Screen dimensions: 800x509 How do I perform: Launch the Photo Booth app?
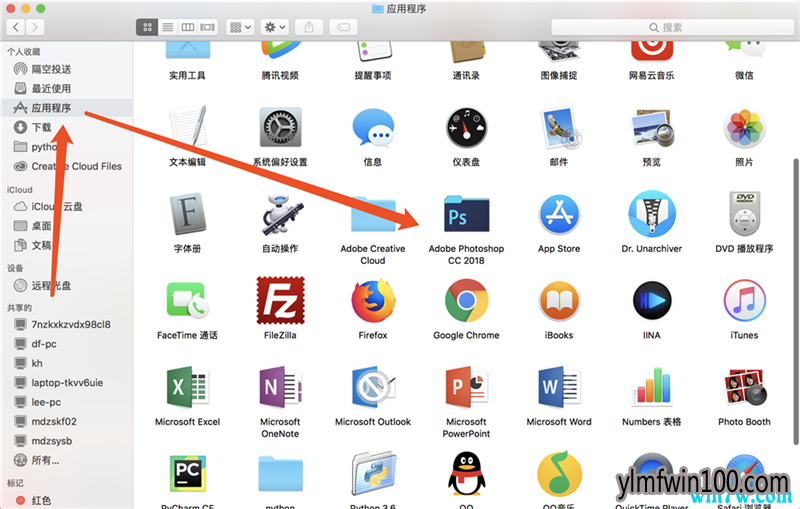click(744, 388)
